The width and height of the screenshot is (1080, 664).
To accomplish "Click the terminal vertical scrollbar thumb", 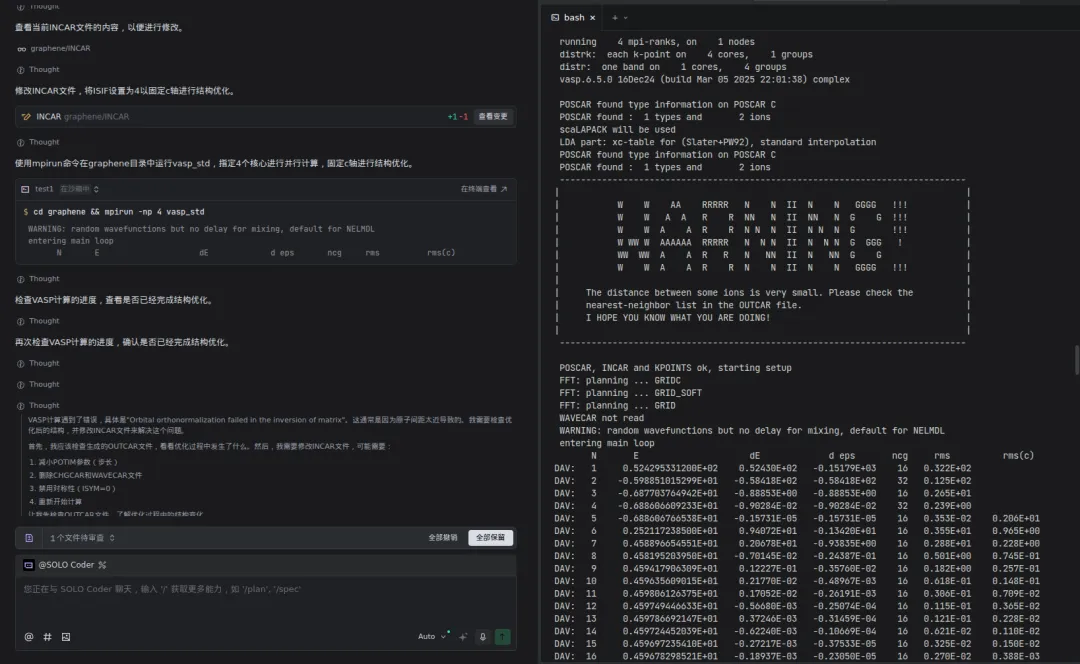I will 1077,360.
